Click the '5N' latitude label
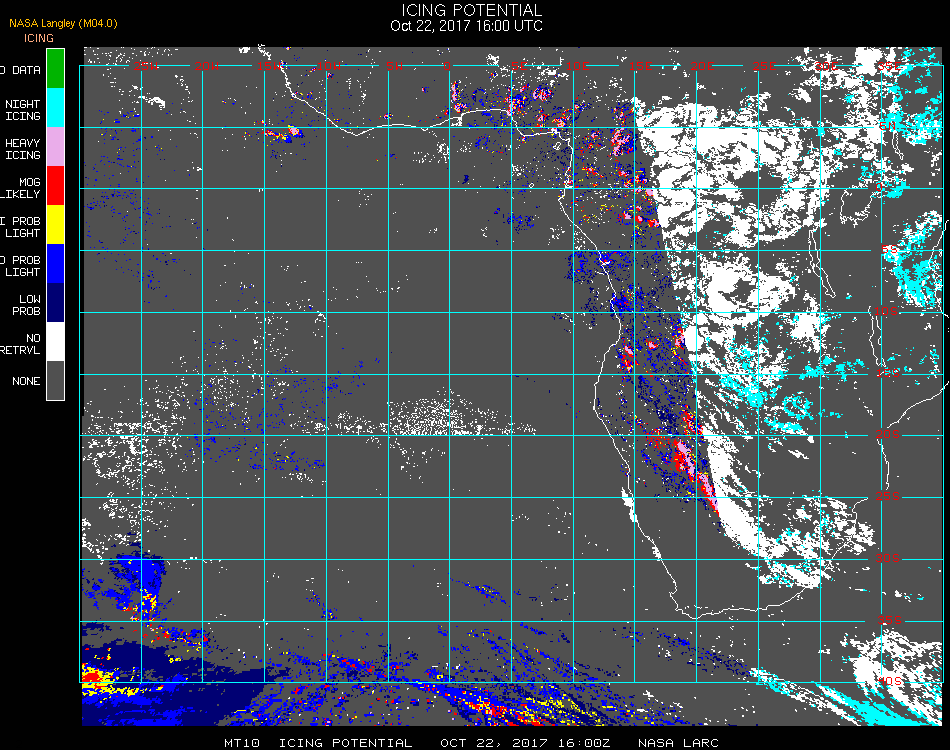The height and width of the screenshot is (750, 950). pos(888,125)
